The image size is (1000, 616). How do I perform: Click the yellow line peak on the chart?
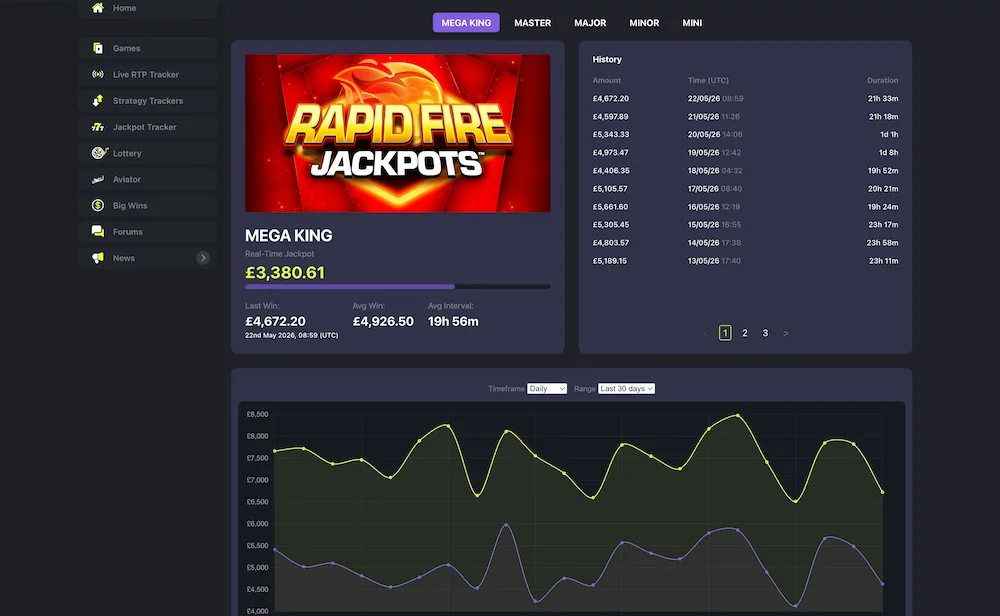[x=738, y=415]
